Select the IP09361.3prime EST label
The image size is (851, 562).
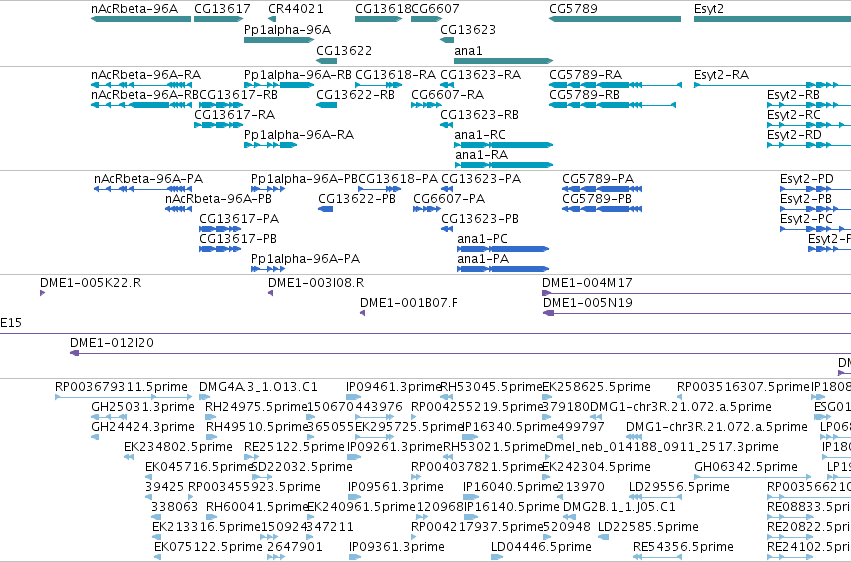coord(397,547)
